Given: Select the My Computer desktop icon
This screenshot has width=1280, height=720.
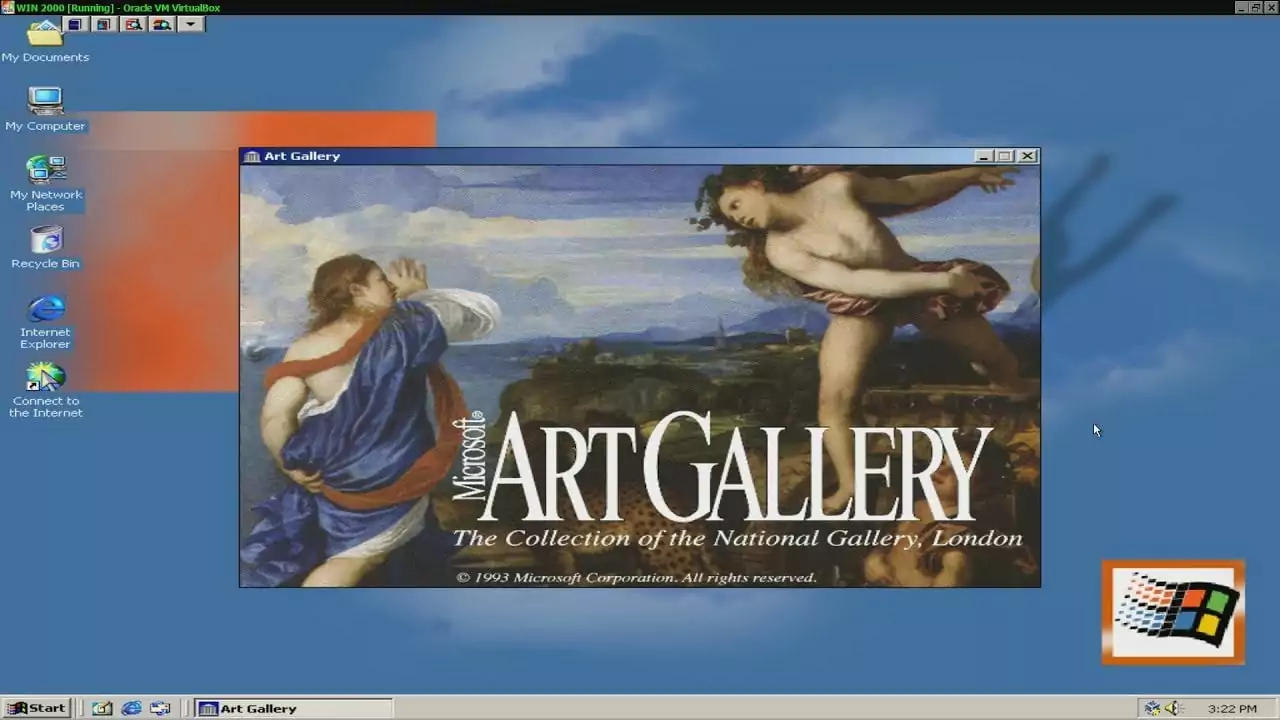Looking at the screenshot, I should click(45, 109).
